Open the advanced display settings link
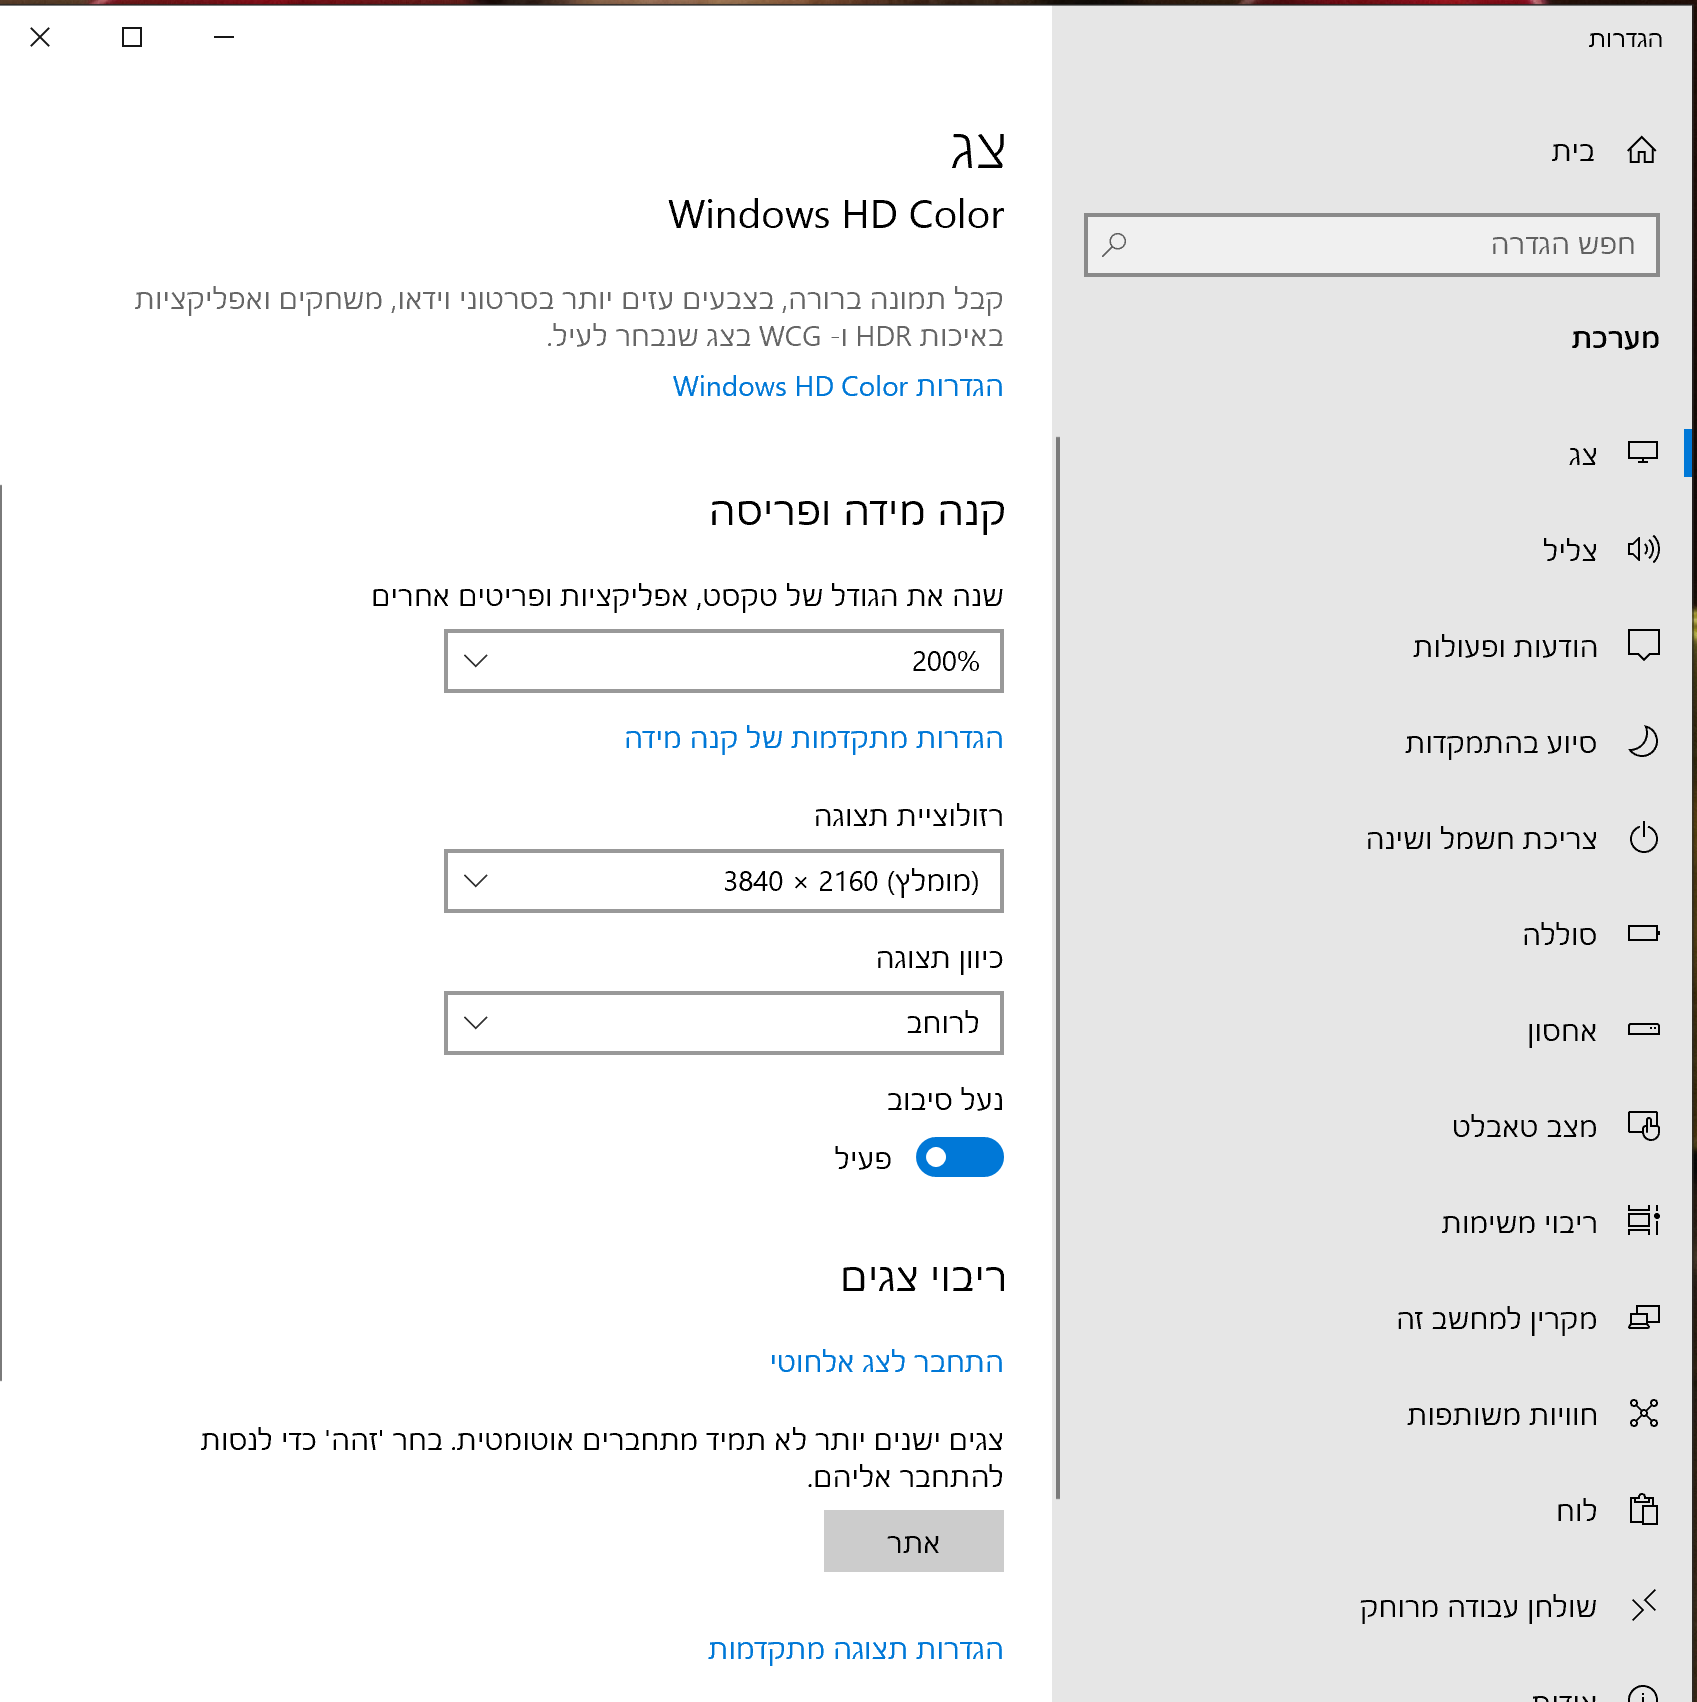The image size is (1697, 1702). tap(856, 1649)
